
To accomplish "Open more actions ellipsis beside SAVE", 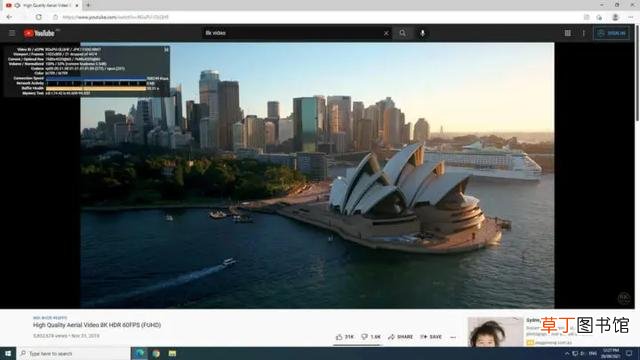I will click(453, 337).
